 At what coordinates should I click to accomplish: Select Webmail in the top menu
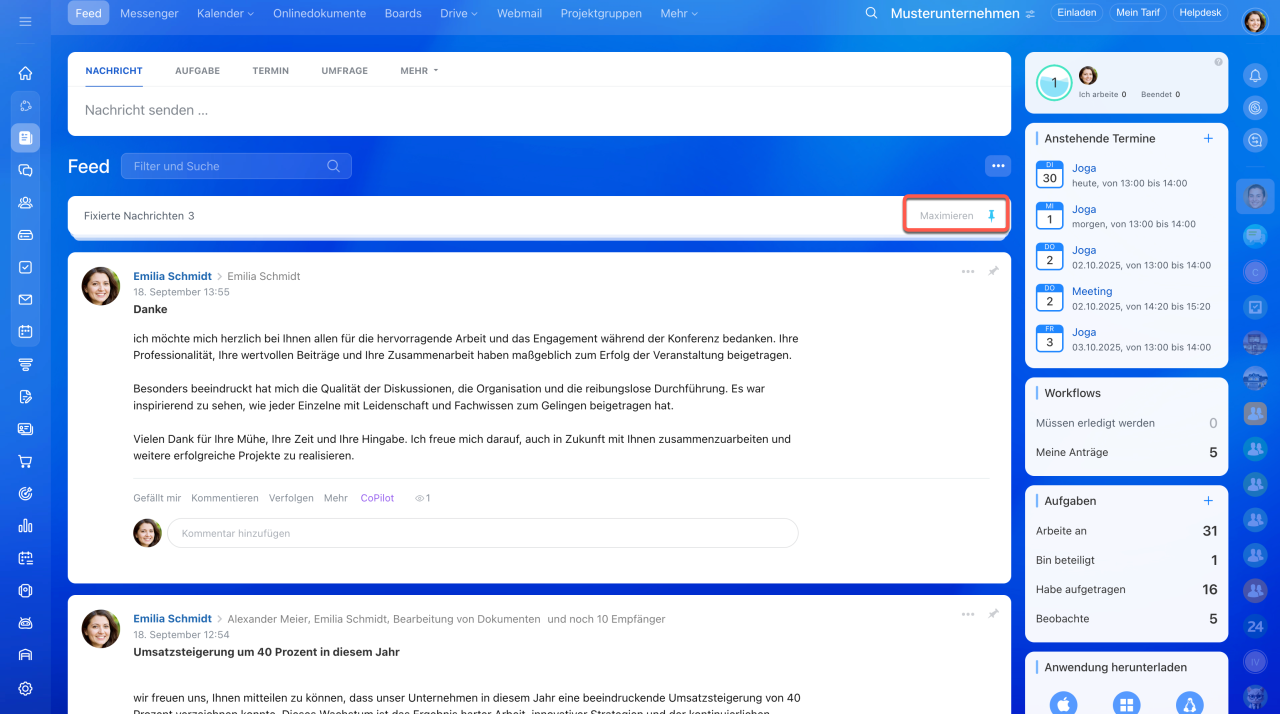[x=519, y=14]
